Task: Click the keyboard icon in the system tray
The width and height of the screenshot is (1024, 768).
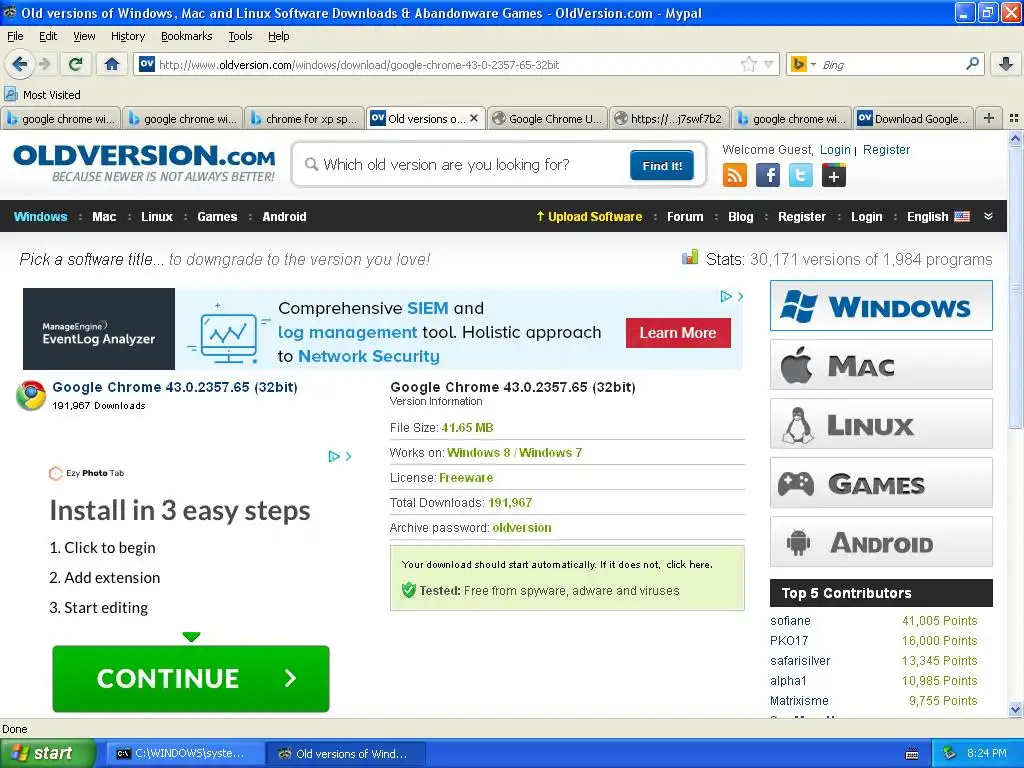Action: click(x=912, y=754)
